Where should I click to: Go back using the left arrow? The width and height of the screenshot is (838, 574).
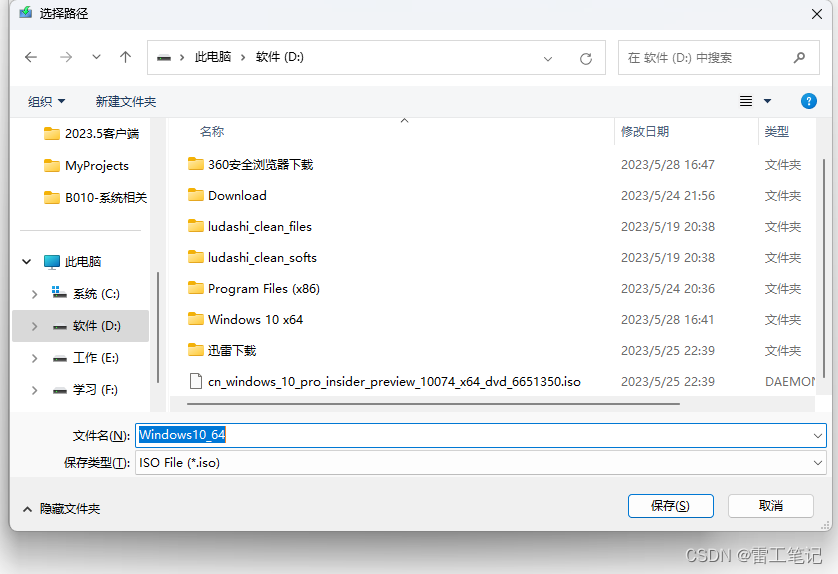(31, 57)
